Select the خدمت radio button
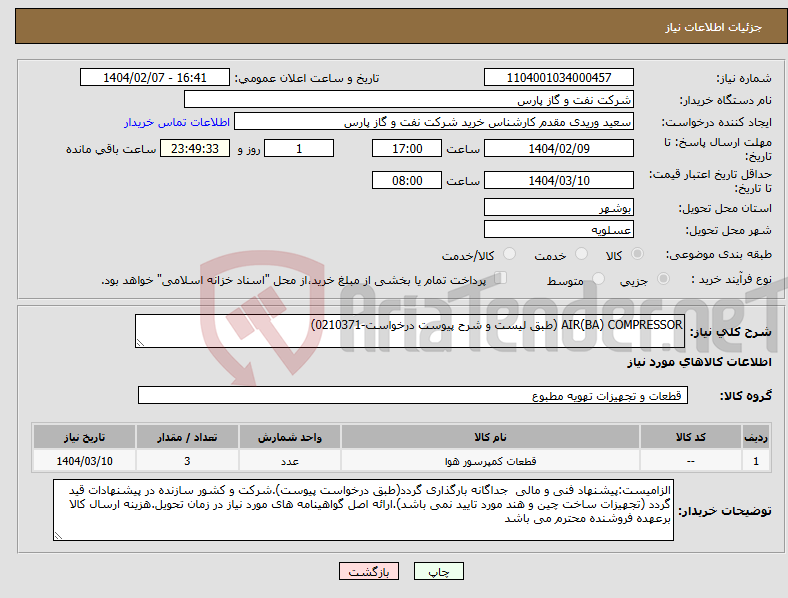The image size is (788, 598). (x=581, y=254)
